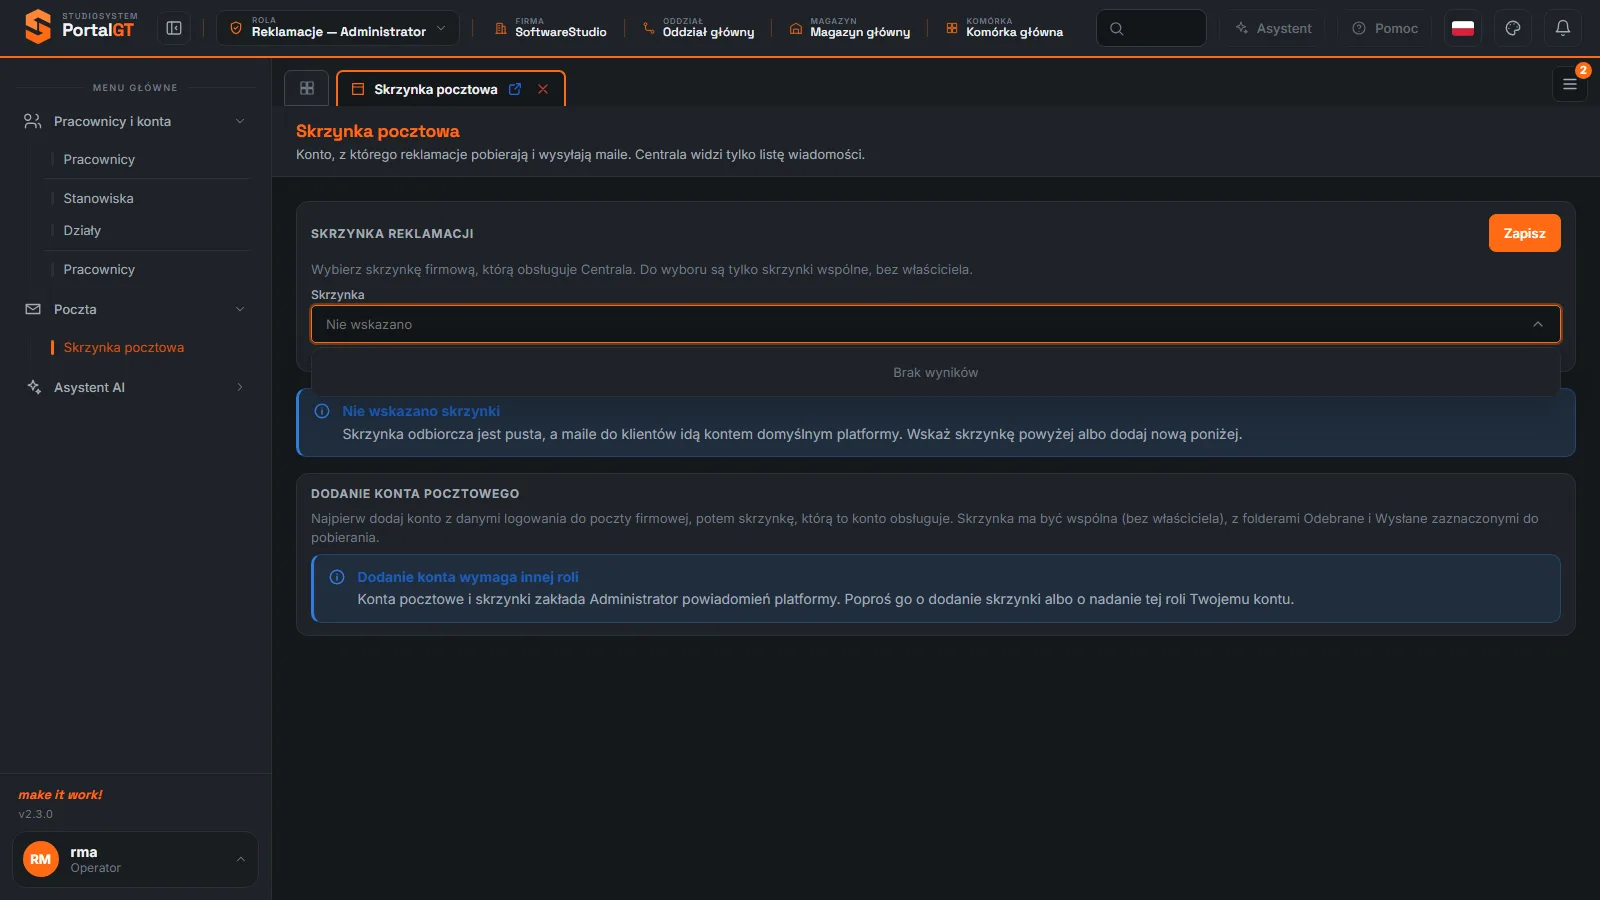Open the Reklamacje — Administrator role dropdown
The image size is (1600, 900).
338,28
